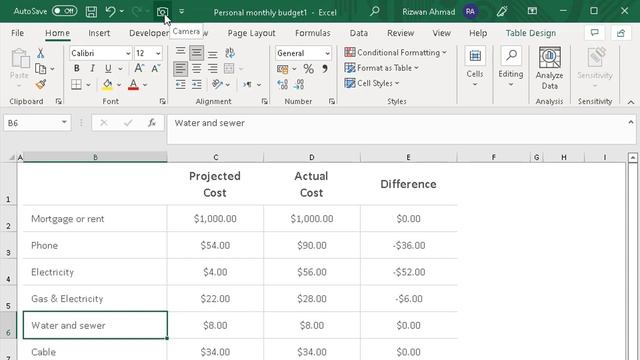Screen dimensions: 640x360
Task: Open Analyze Data tool
Action: 549,68
